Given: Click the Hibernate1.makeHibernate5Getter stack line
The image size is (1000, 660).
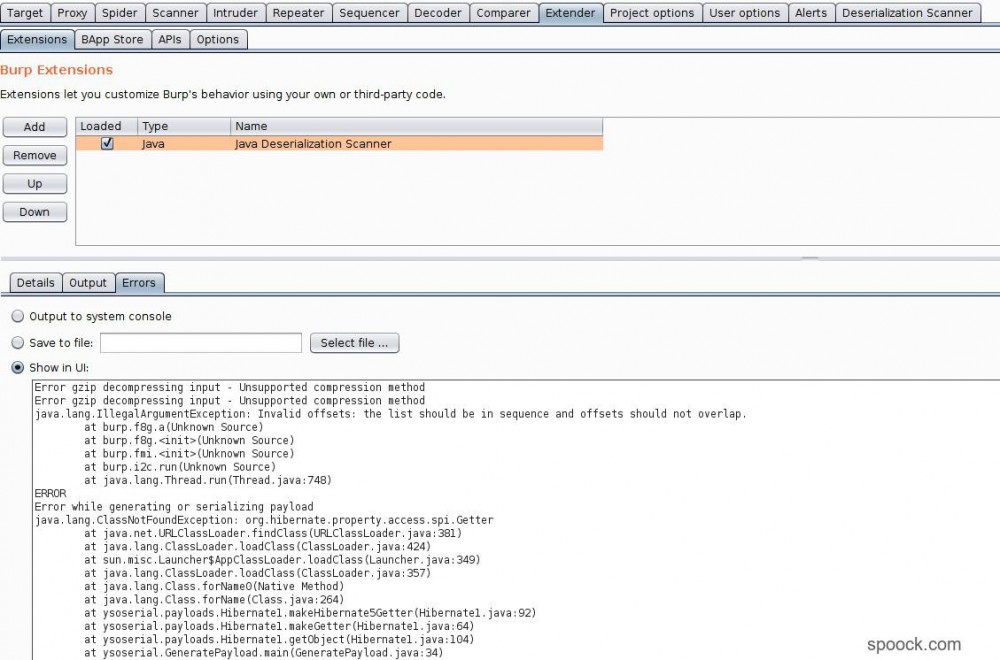Looking at the screenshot, I should [x=310, y=613].
